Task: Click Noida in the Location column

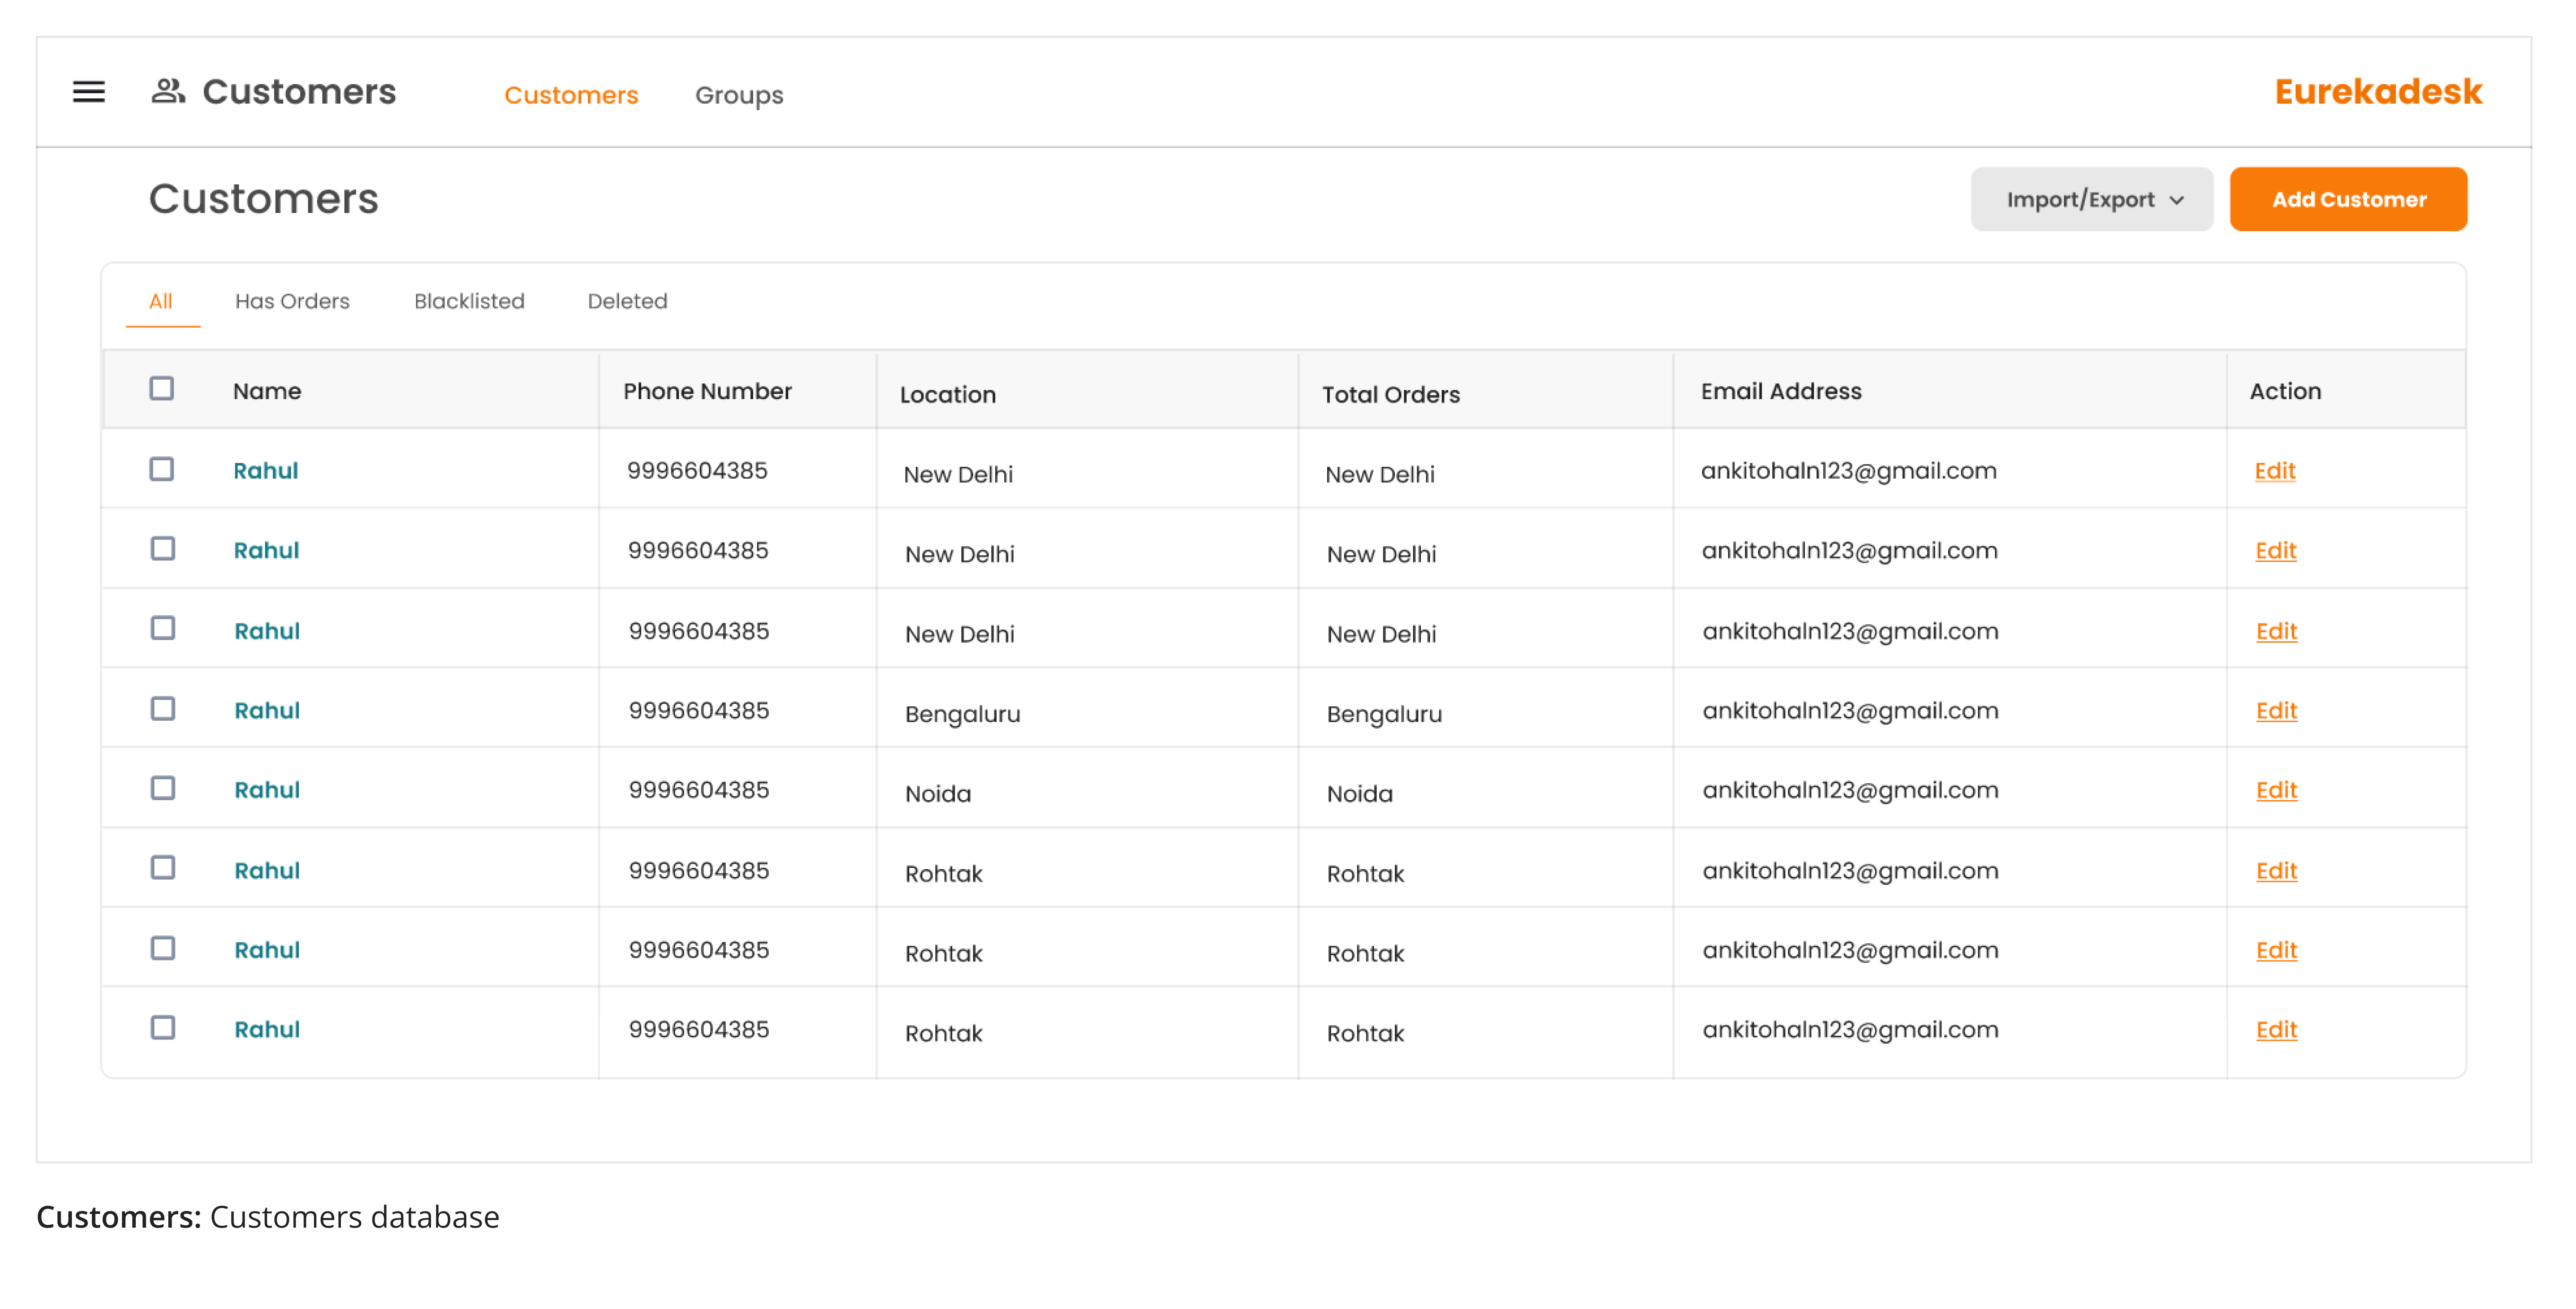Action: (x=938, y=794)
